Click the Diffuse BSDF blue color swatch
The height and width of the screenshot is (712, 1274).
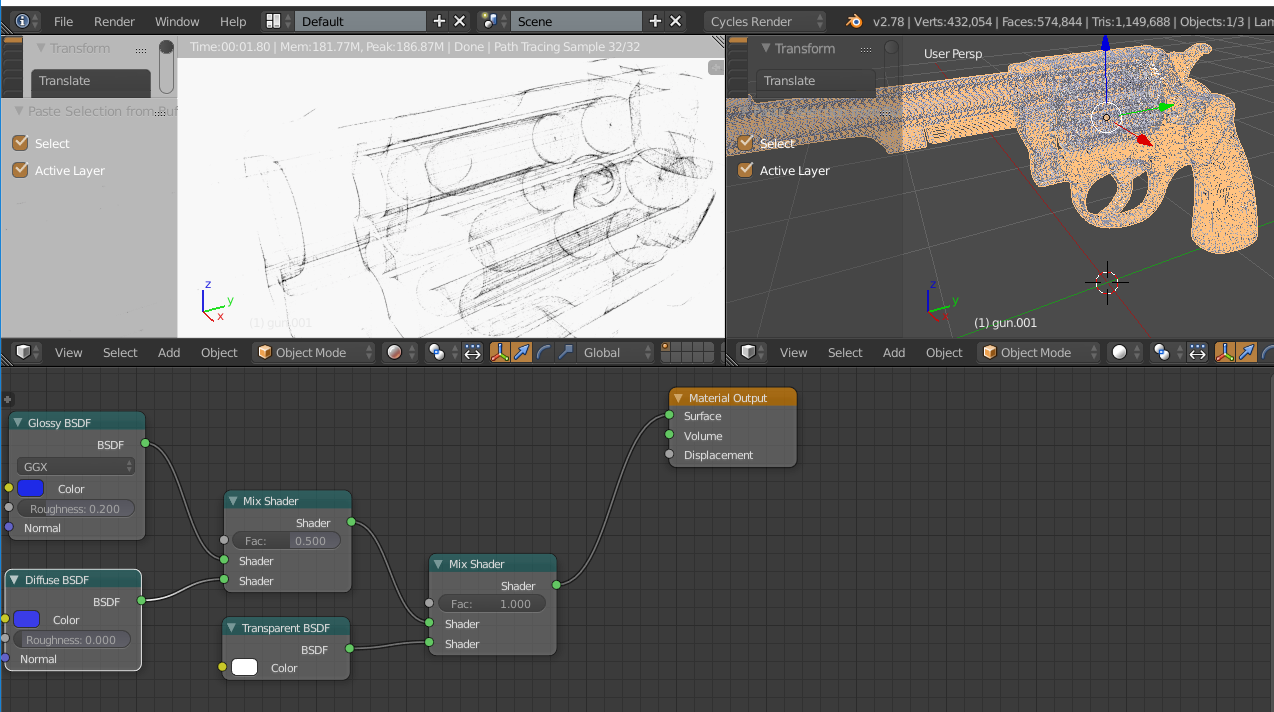pos(27,620)
